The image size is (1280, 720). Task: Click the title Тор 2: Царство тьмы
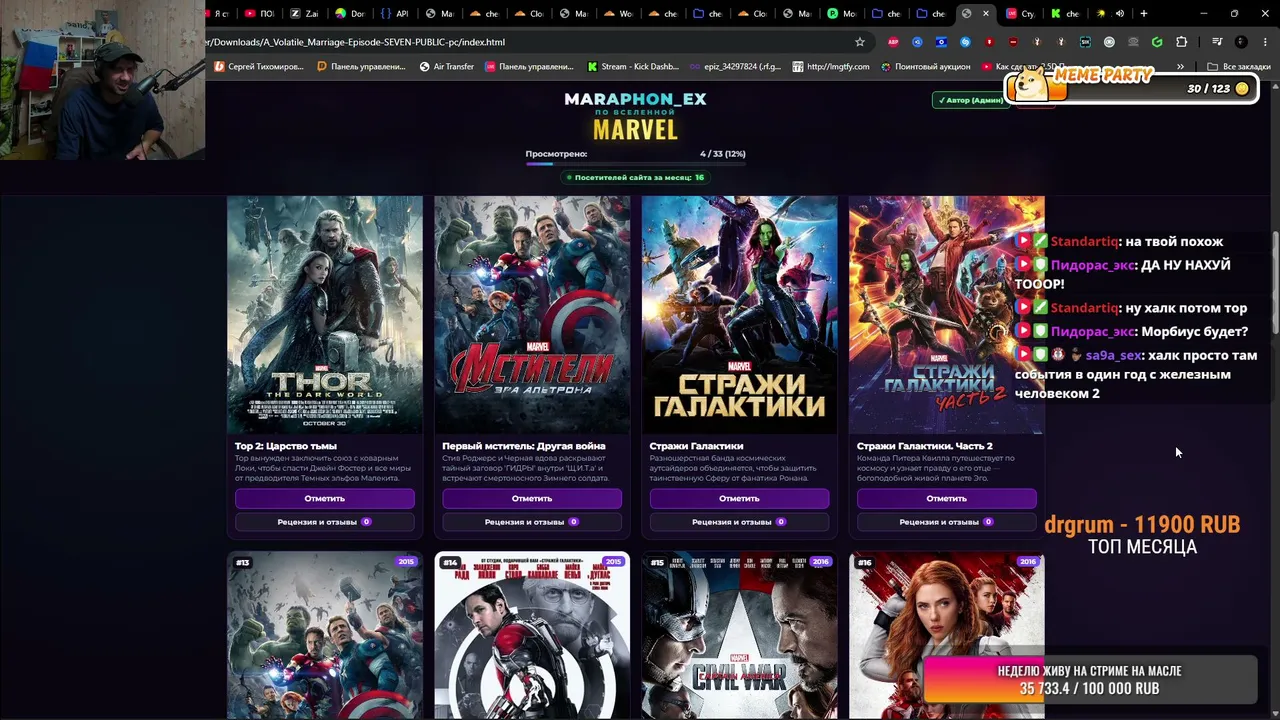pyautogui.click(x=285, y=446)
